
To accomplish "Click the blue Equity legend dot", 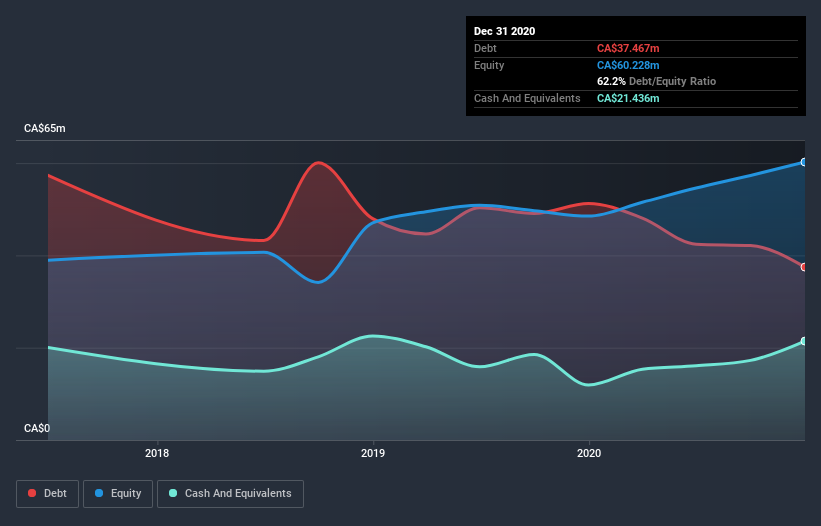I will 99,493.
